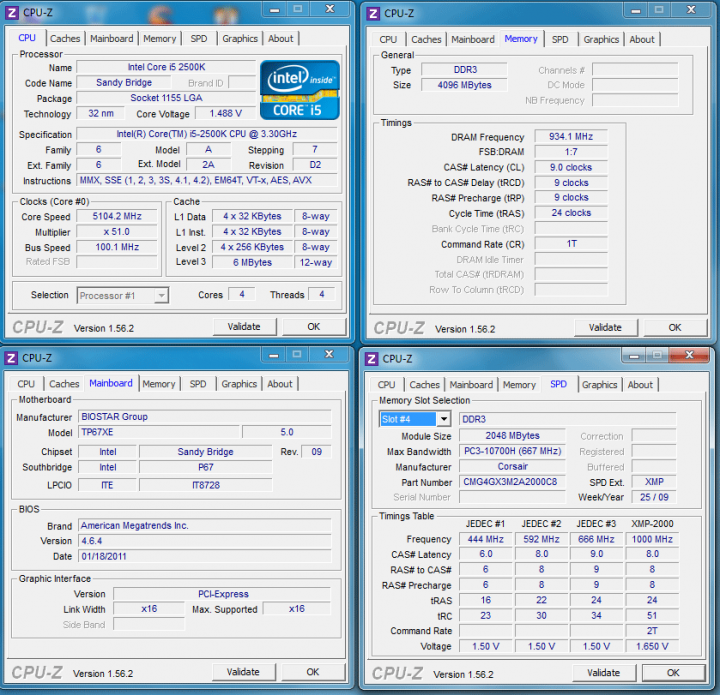Click the LPCIO chip value IT8728
The height and width of the screenshot is (695, 720).
coord(206,485)
